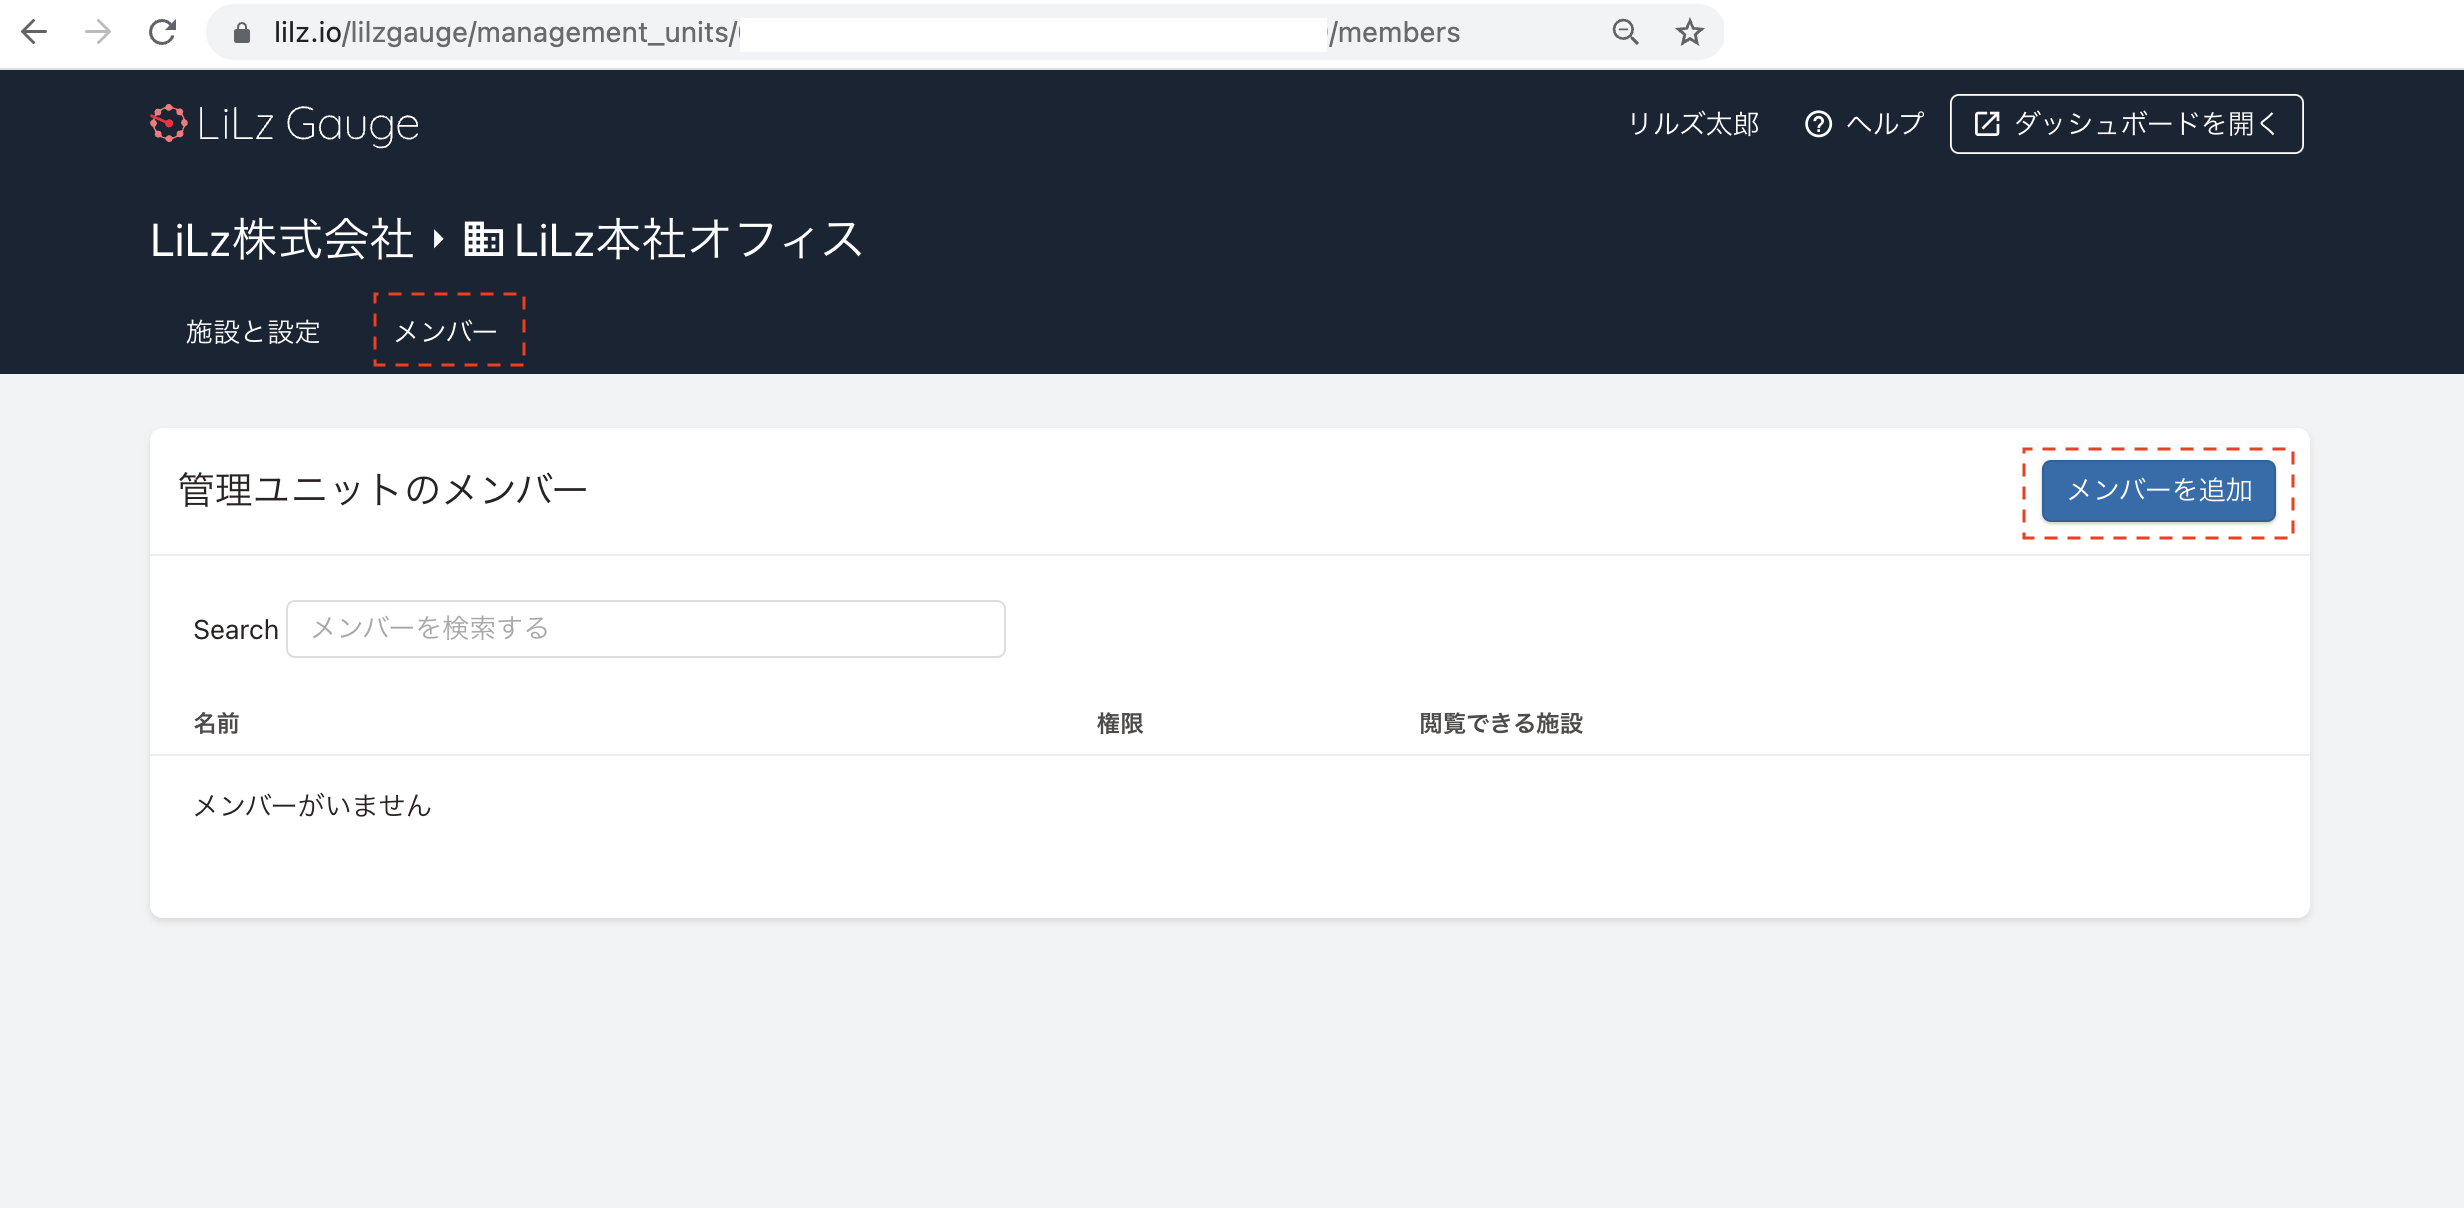Click the メンバーがいません message
2464x1208 pixels.
[312, 805]
